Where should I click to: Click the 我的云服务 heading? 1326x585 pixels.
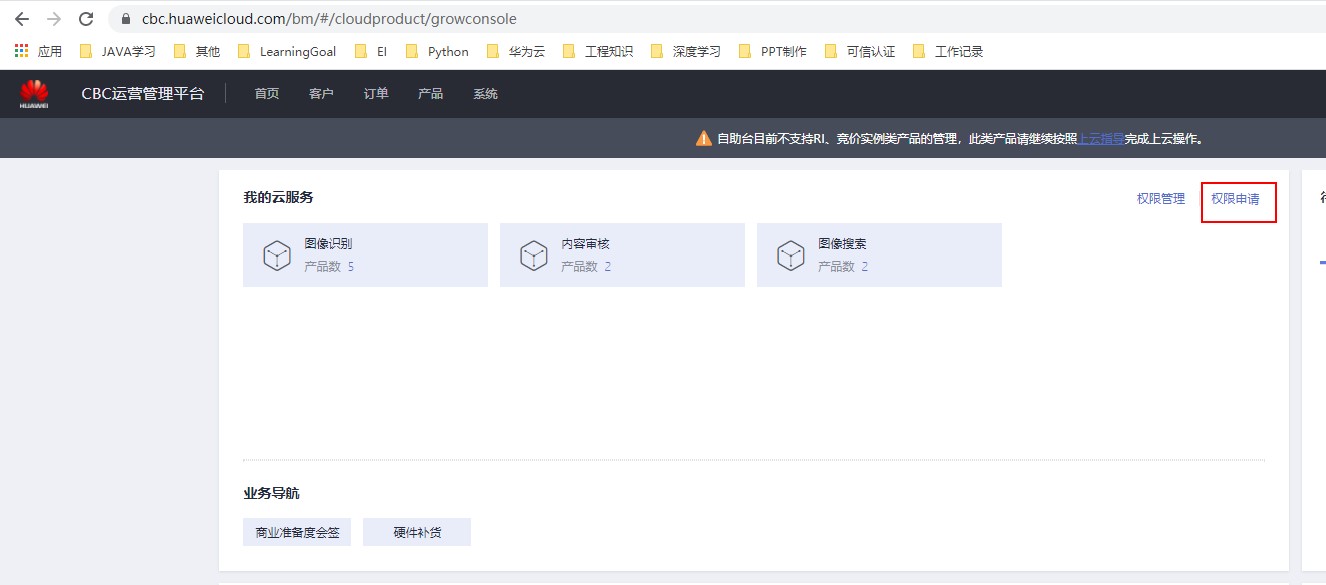(278, 197)
